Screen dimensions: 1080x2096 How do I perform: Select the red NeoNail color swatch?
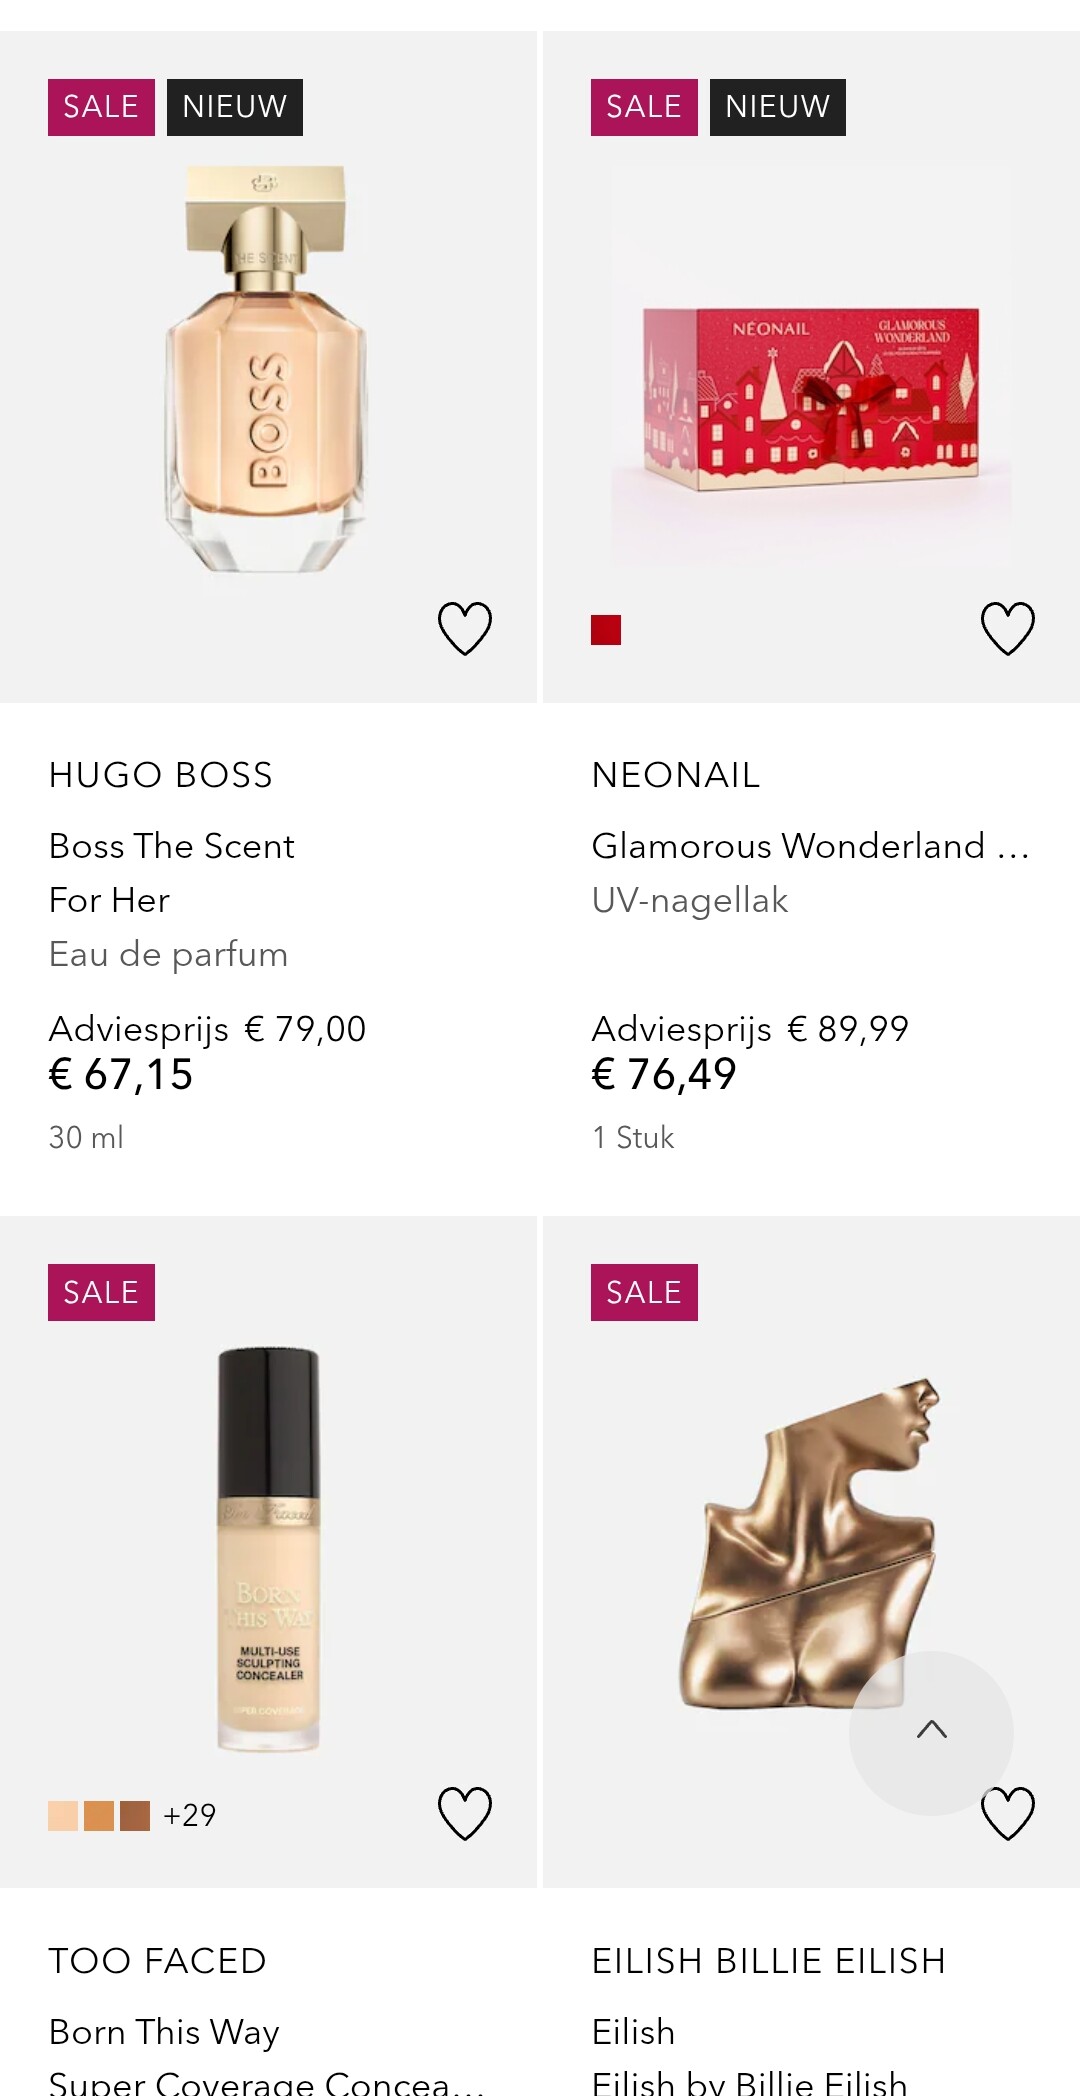tap(606, 630)
